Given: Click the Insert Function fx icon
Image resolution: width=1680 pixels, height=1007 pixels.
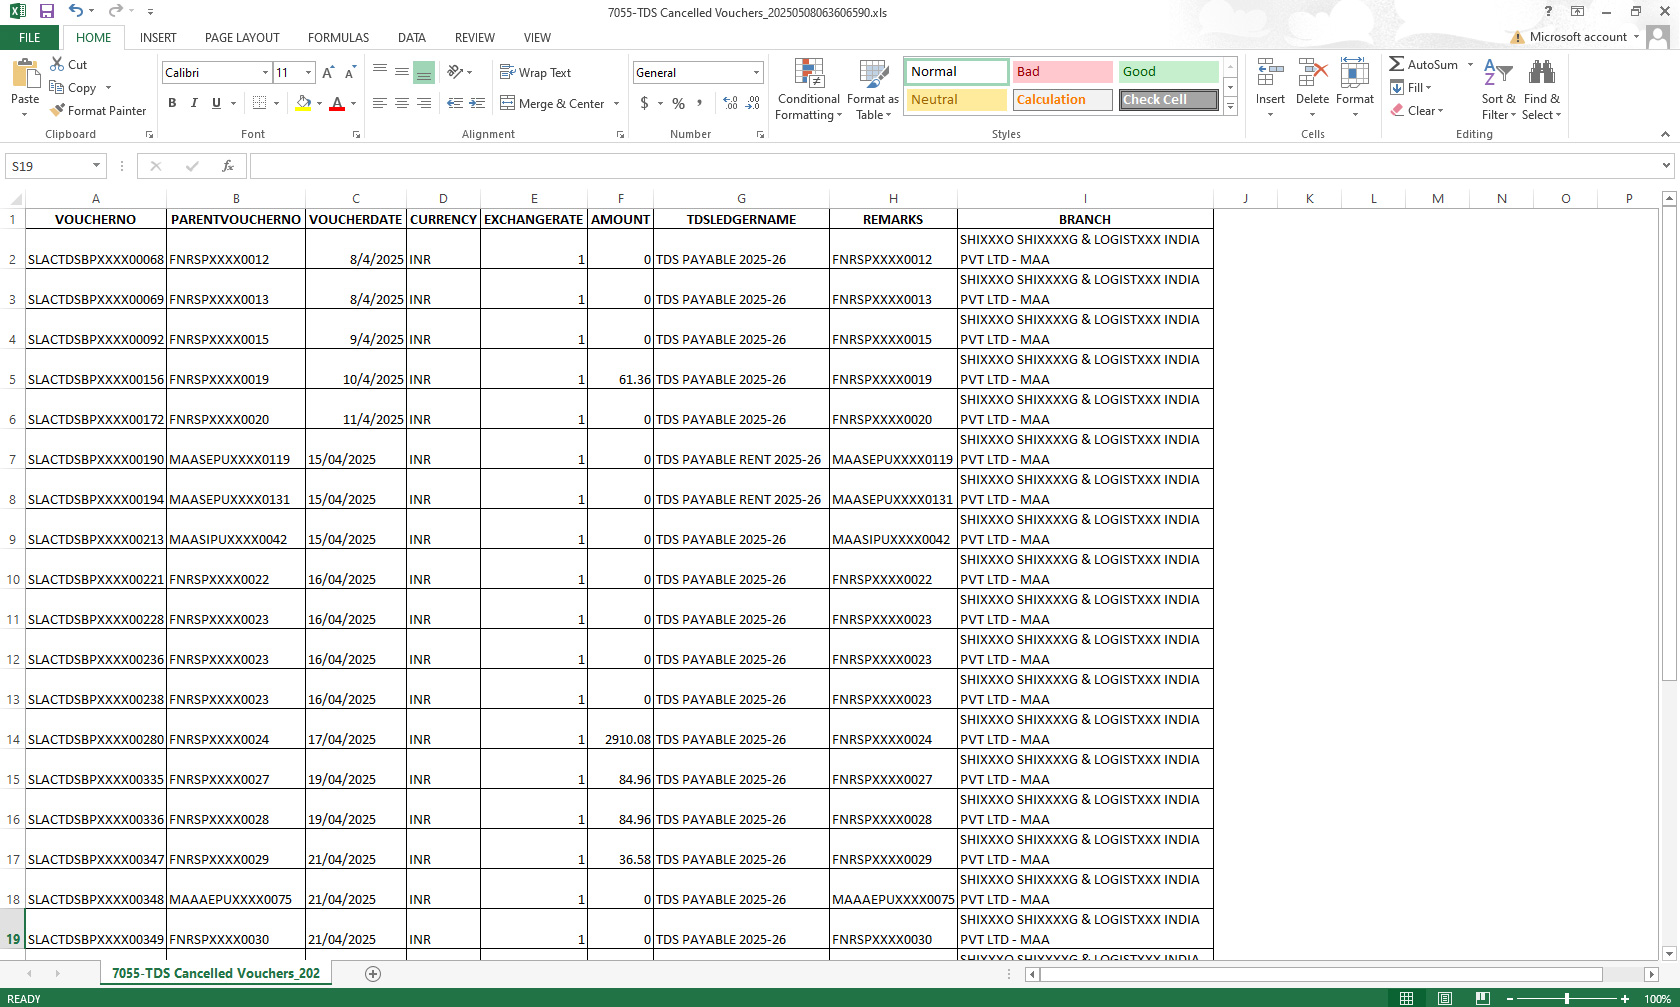Looking at the screenshot, I should click(x=227, y=166).
